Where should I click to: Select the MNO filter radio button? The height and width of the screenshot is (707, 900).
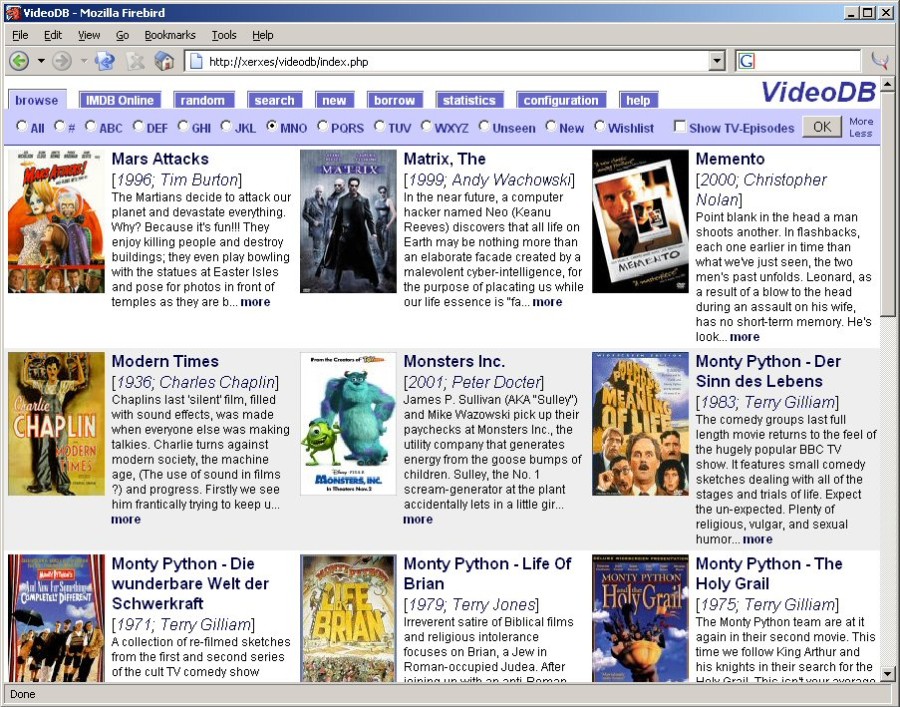[271, 126]
